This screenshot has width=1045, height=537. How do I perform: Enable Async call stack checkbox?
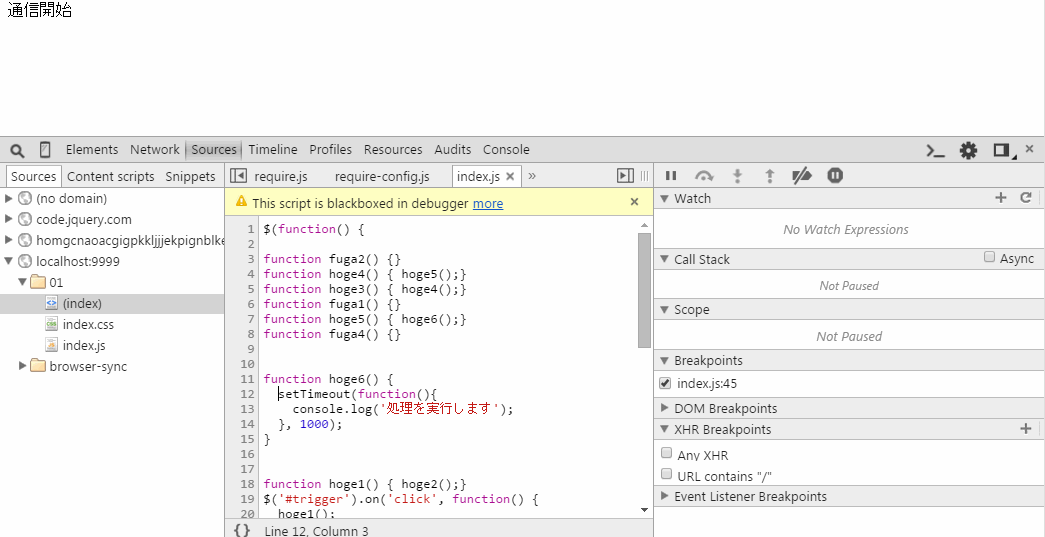point(989,257)
